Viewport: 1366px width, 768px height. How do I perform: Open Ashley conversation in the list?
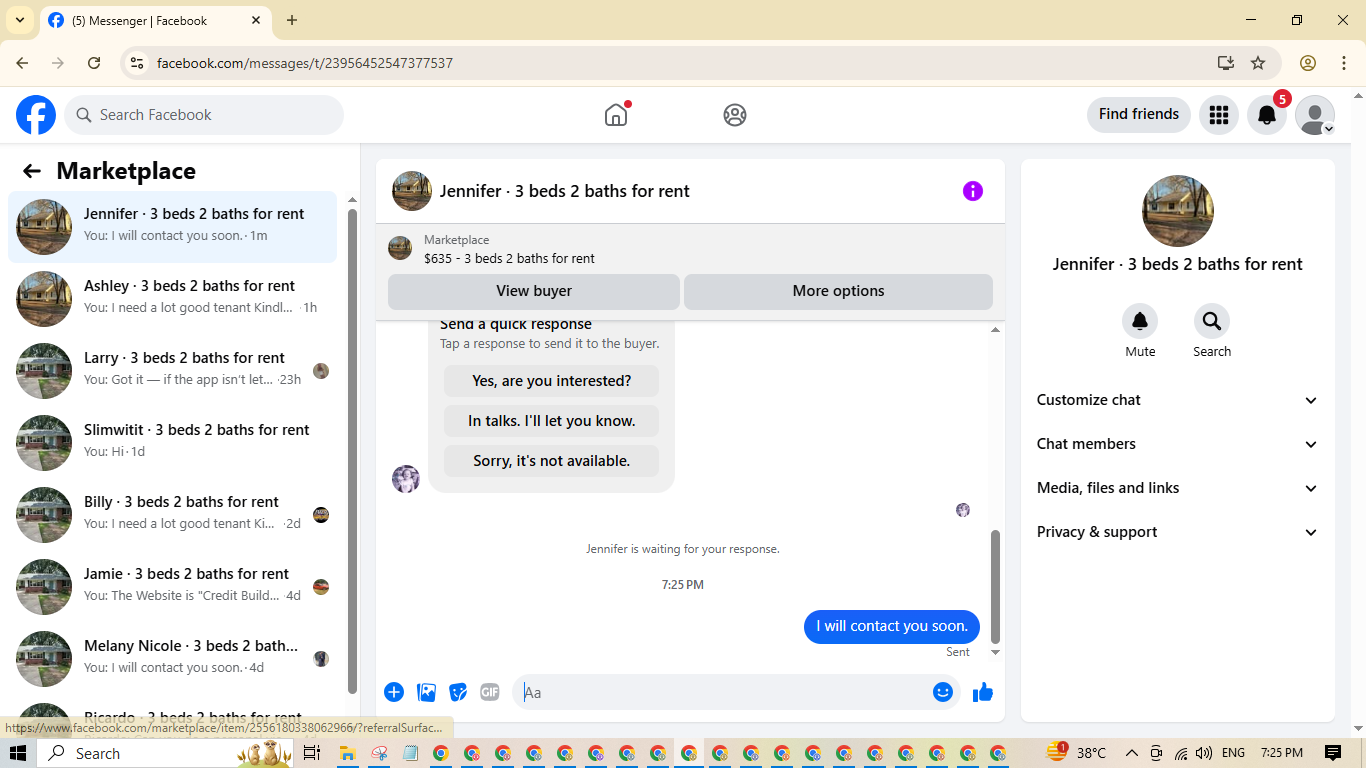click(173, 299)
